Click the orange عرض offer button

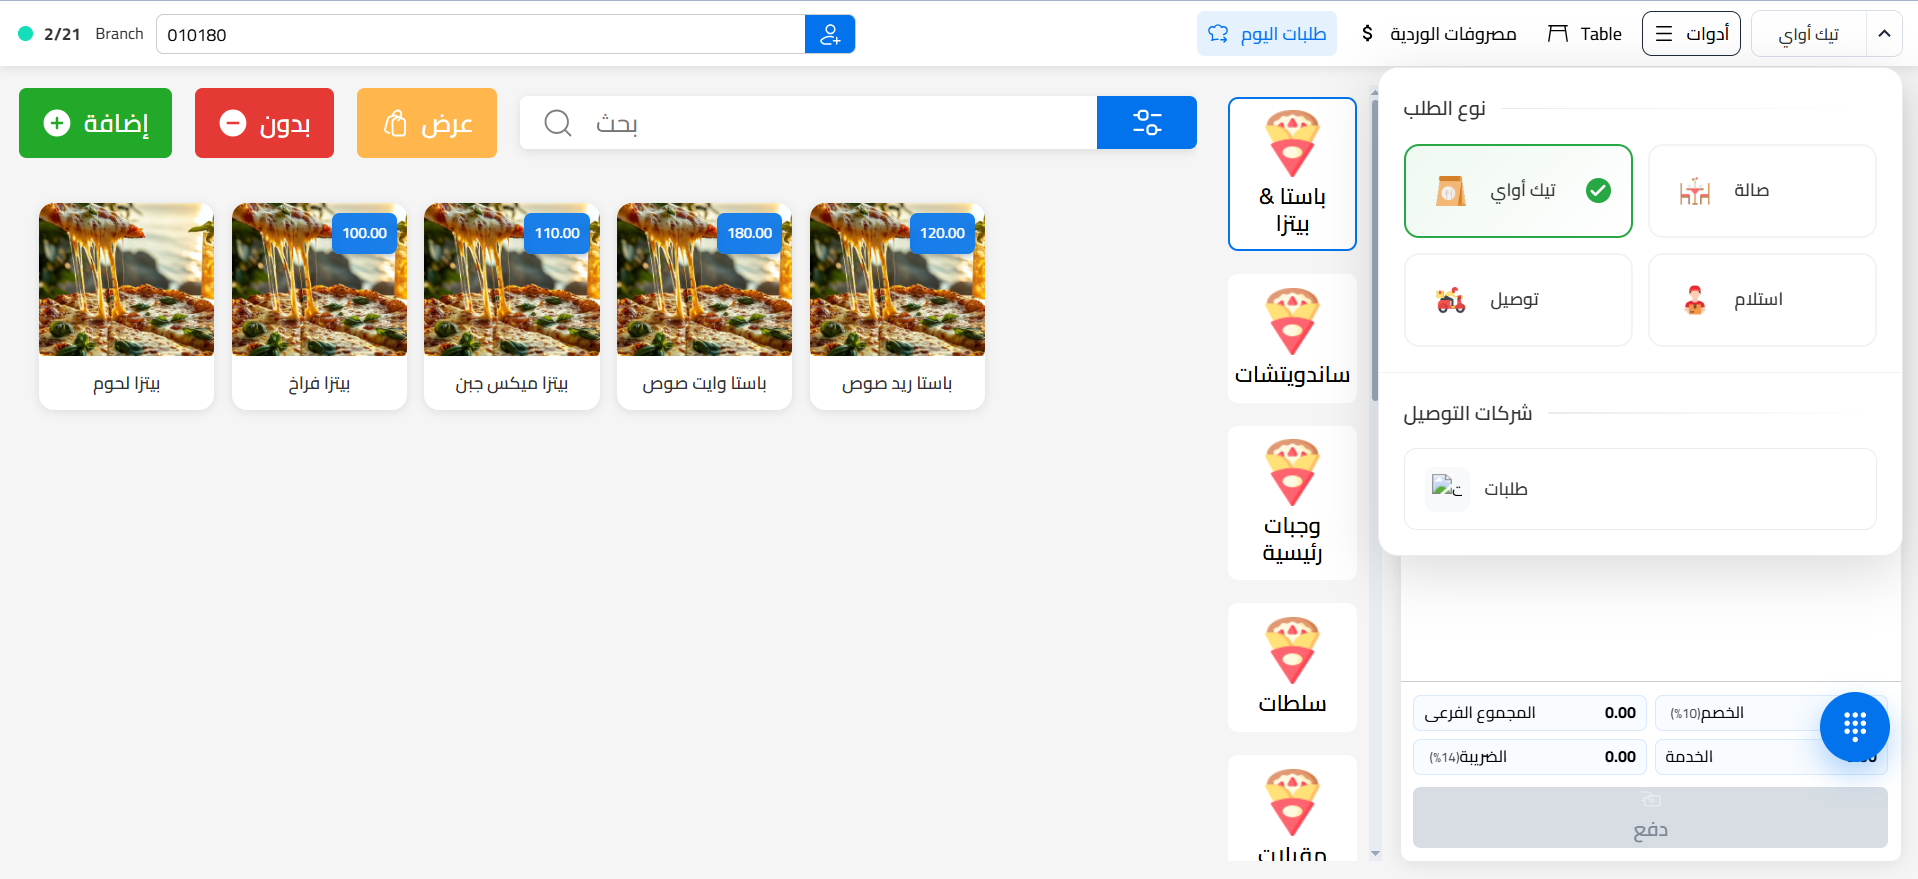pyautogui.click(x=427, y=123)
